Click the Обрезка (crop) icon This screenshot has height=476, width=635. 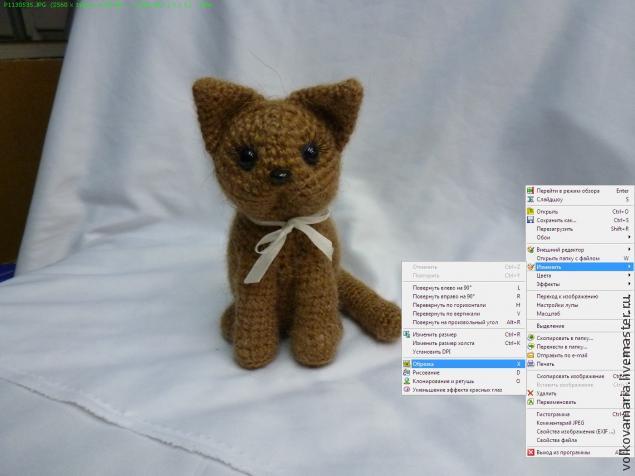(x=406, y=363)
